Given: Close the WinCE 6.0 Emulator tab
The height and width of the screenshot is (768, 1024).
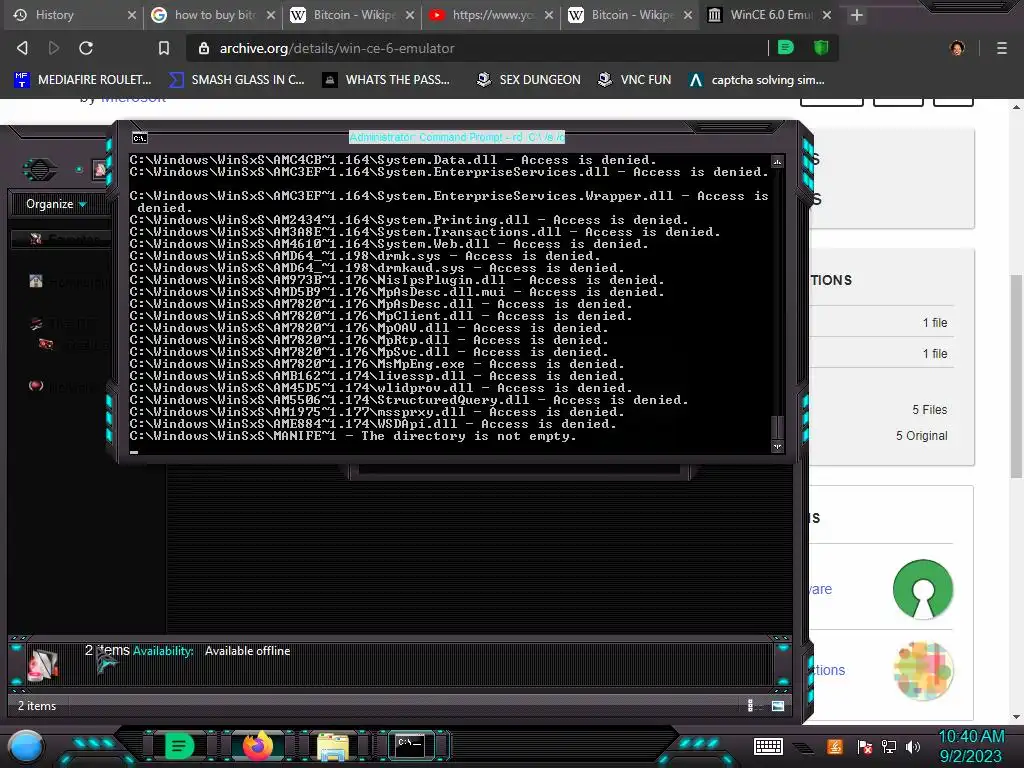Looking at the screenshot, I should [827, 15].
